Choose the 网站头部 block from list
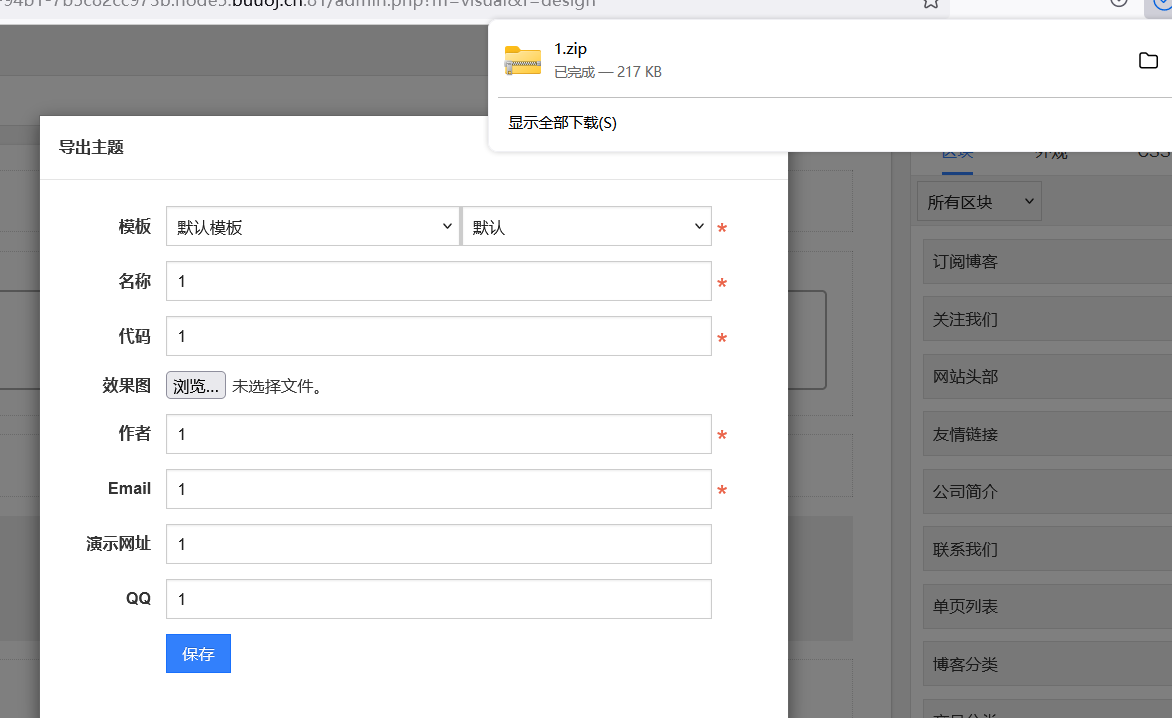The width and height of the screenshot is (1172, 718). coord(1045,377)
